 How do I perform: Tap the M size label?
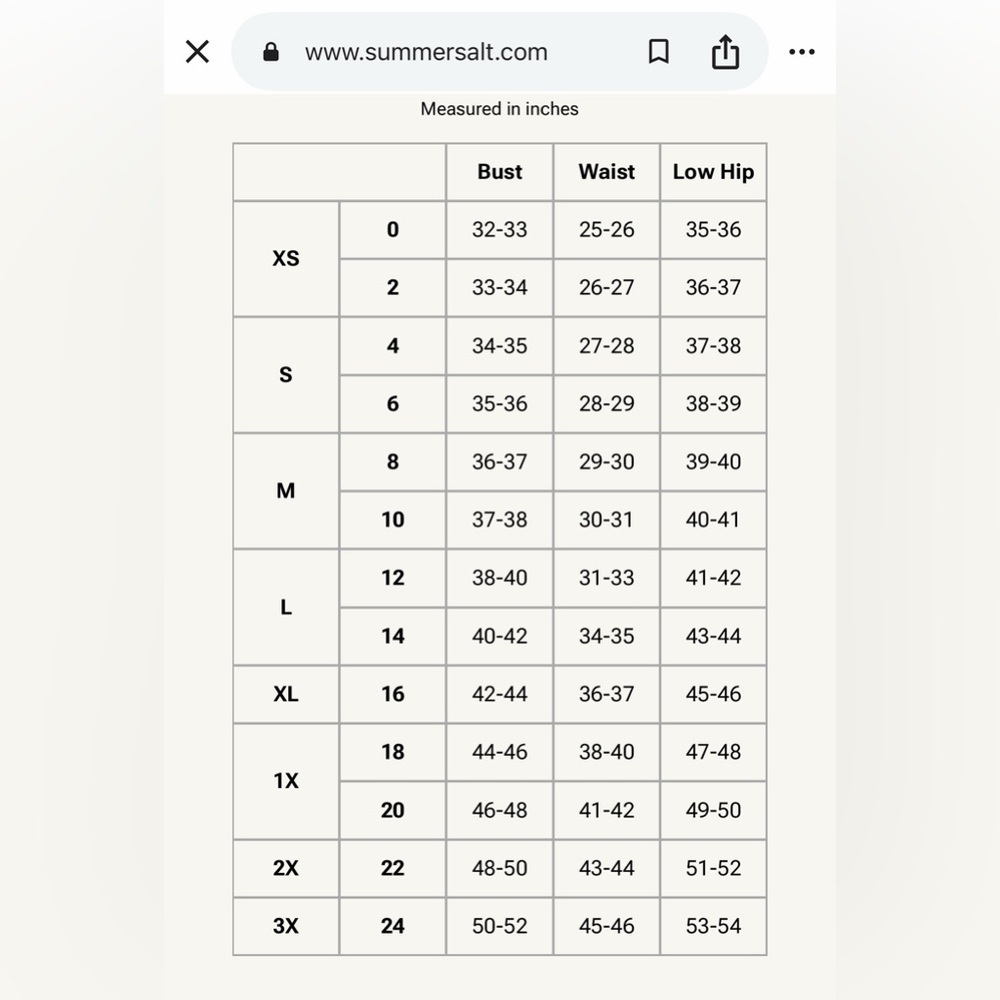point(286,490)
